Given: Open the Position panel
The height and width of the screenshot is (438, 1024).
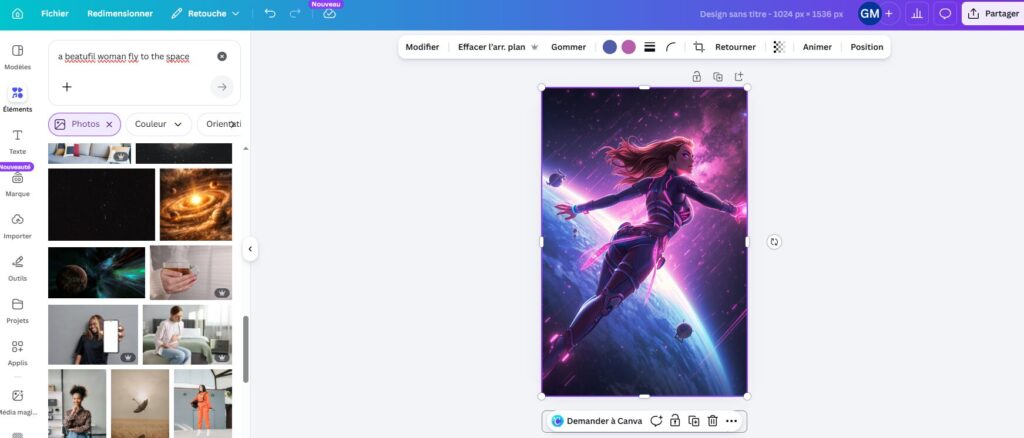Looking at the screenshot, I should pyautogui.click(x=867, y=47).
